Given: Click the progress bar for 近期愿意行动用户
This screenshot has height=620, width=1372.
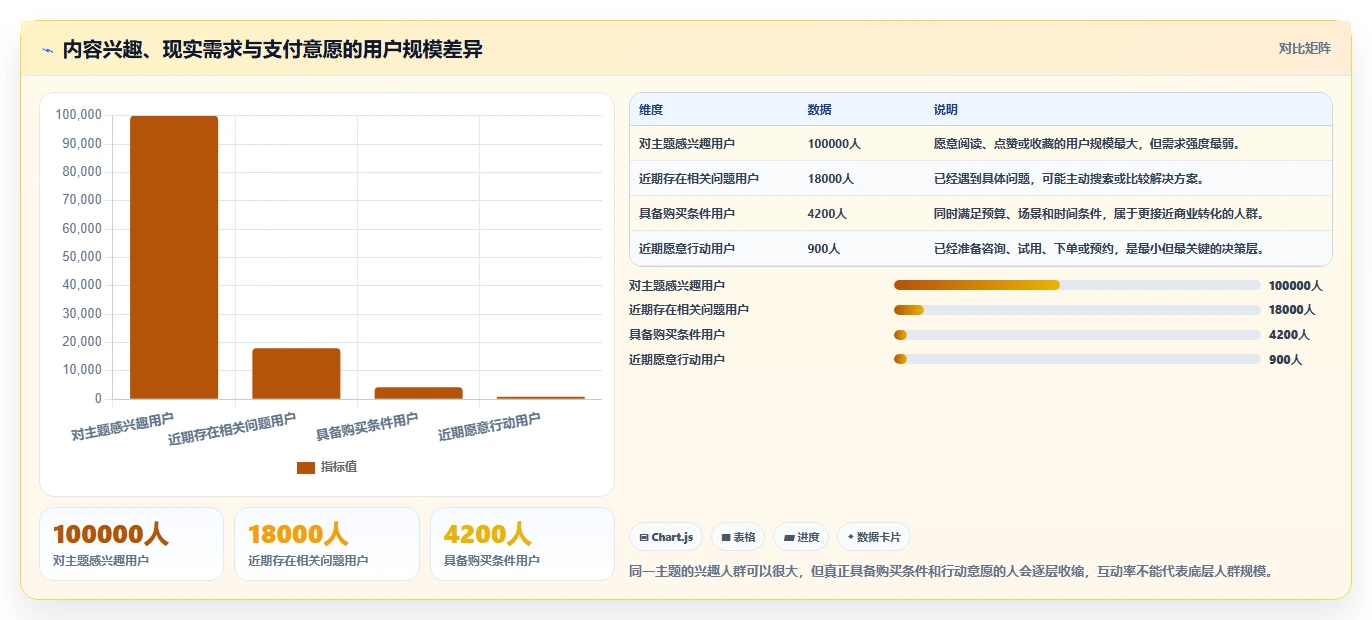Looking at the screenshot, I should tap(1077, 359).
